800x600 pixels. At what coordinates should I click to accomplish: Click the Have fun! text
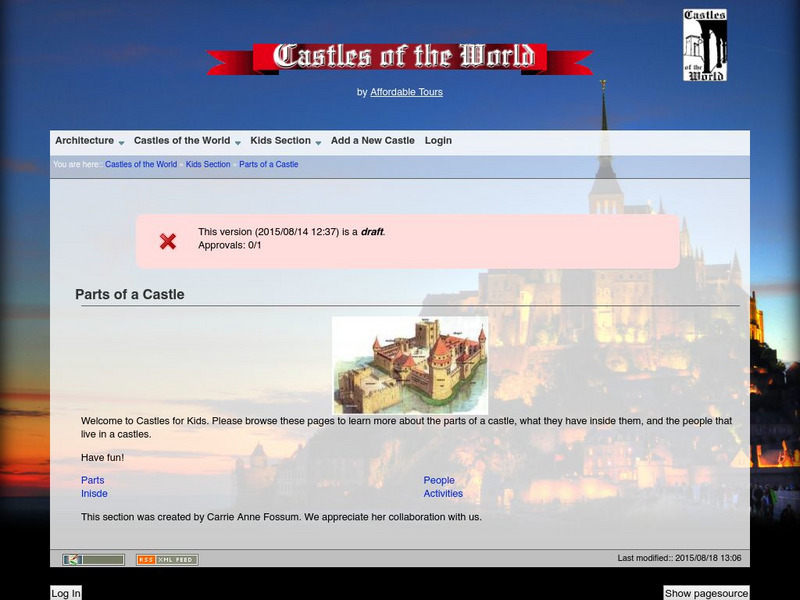103,458
